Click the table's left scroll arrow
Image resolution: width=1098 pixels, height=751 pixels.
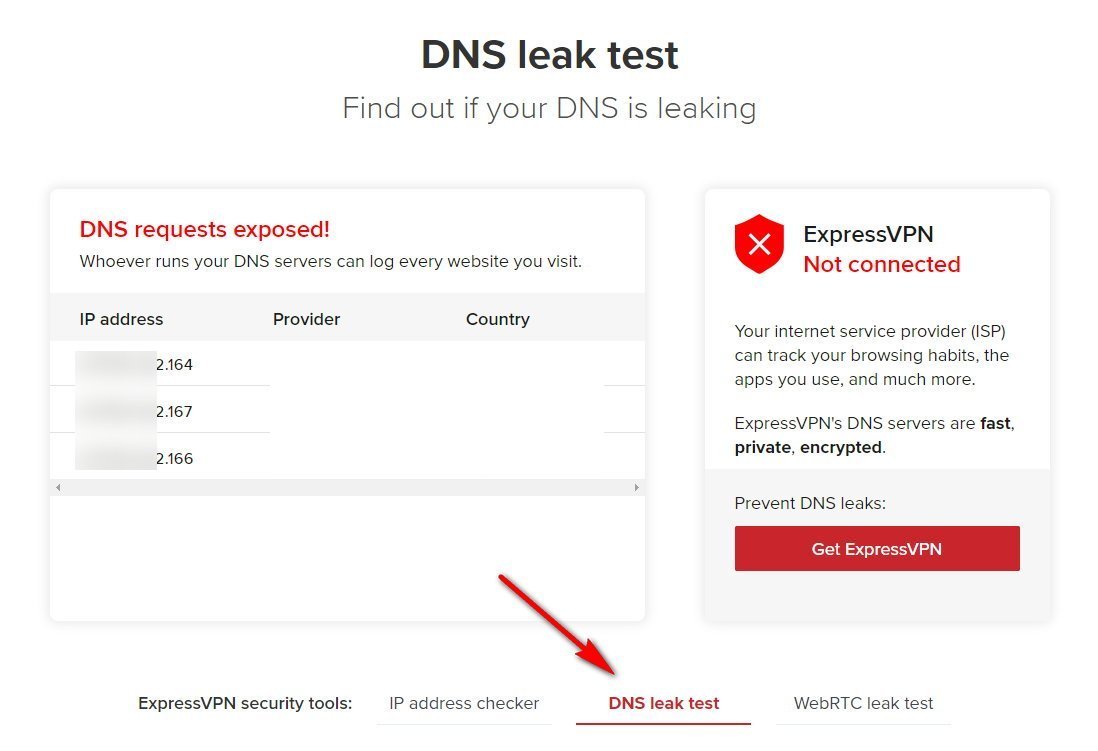pos(58,488)
